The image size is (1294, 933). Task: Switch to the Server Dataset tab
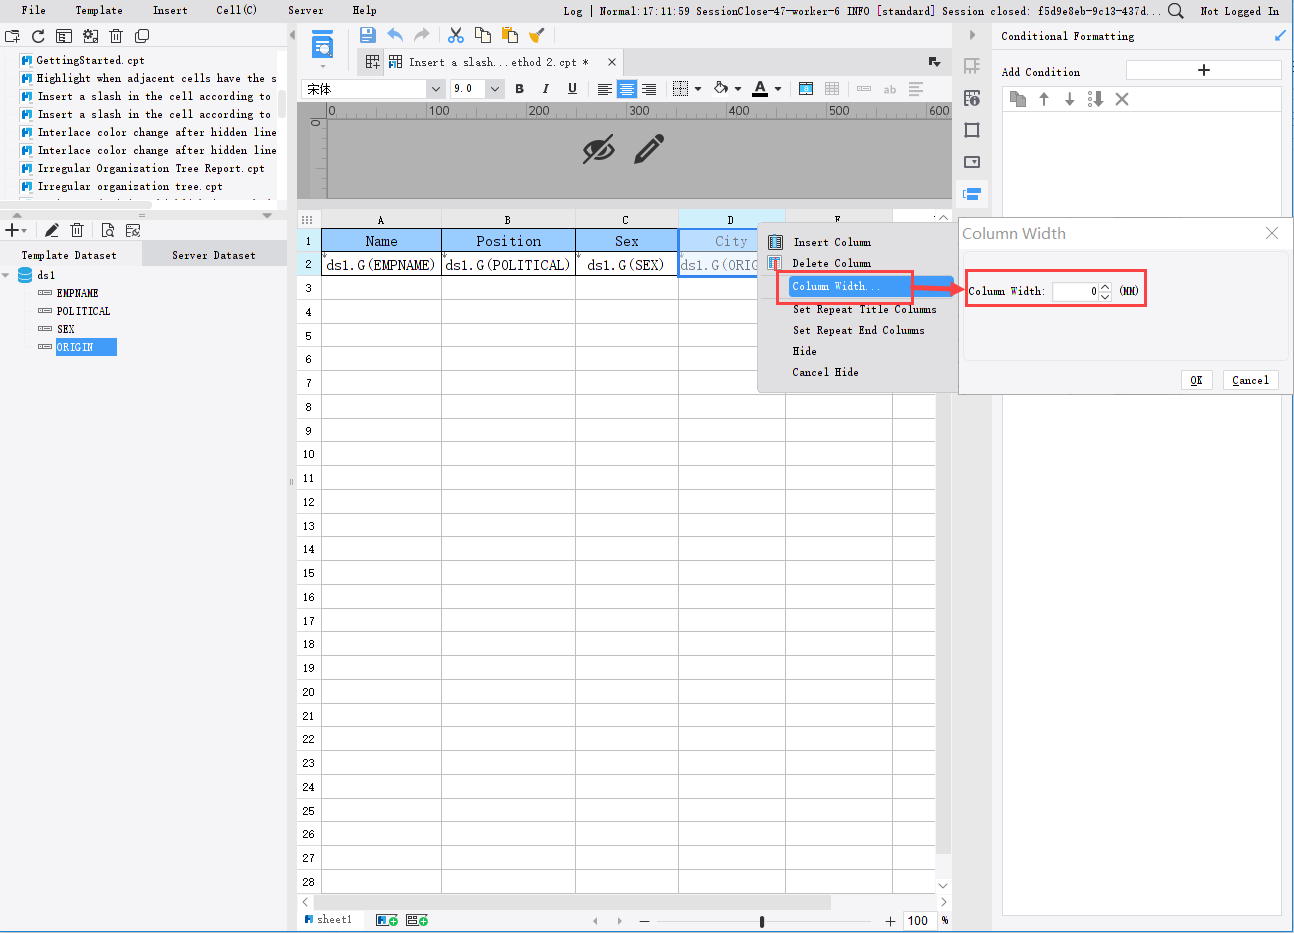213,254
